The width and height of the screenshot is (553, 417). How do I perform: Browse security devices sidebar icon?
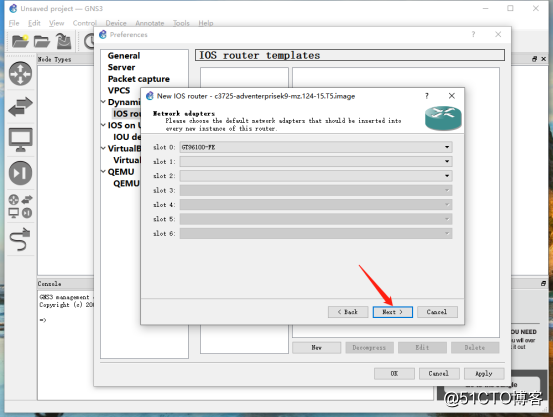pyautogui.click(x=20, y=173)
